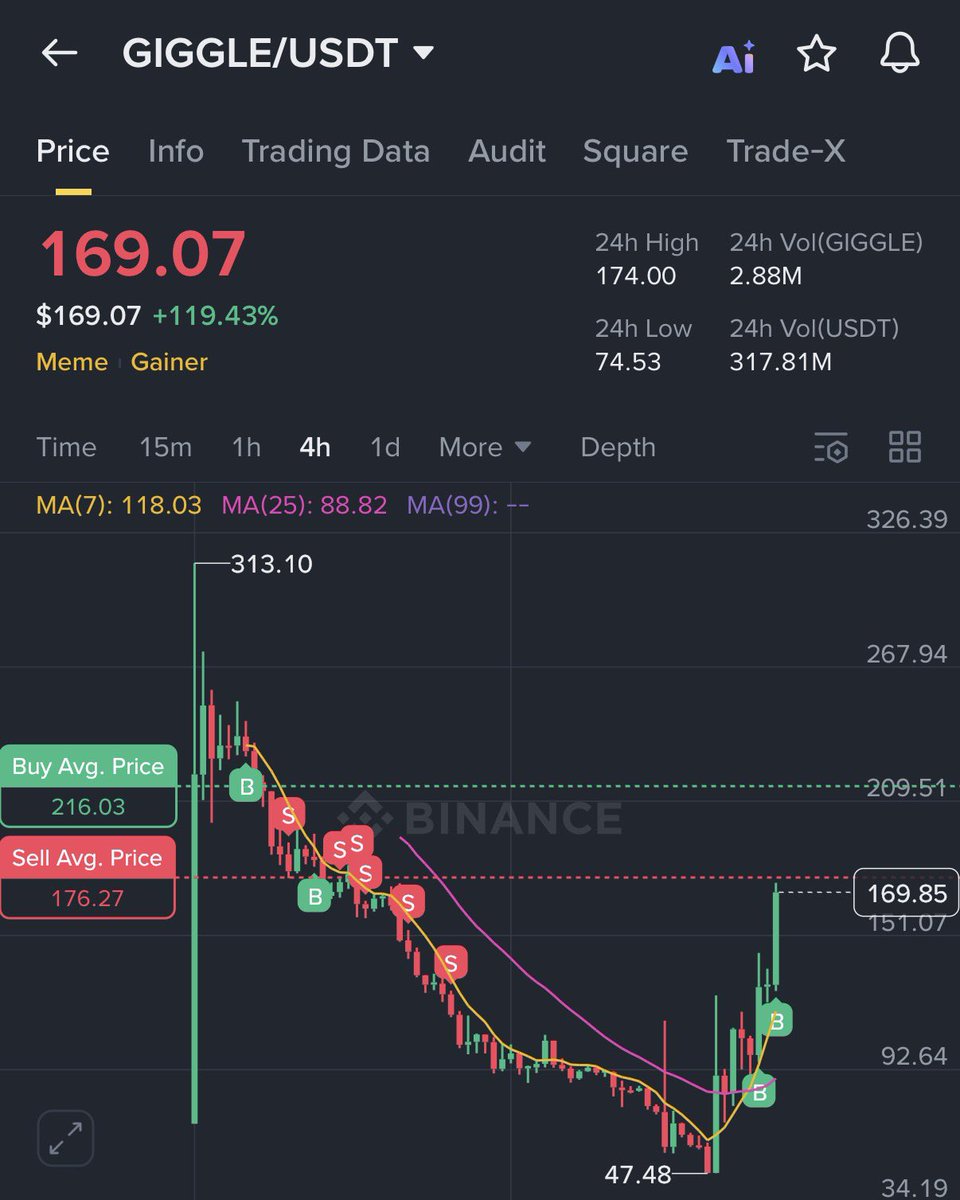Select the 1d chart interval
The width and height of the screenshot is (960, 1200).
(x=385, y=447)
